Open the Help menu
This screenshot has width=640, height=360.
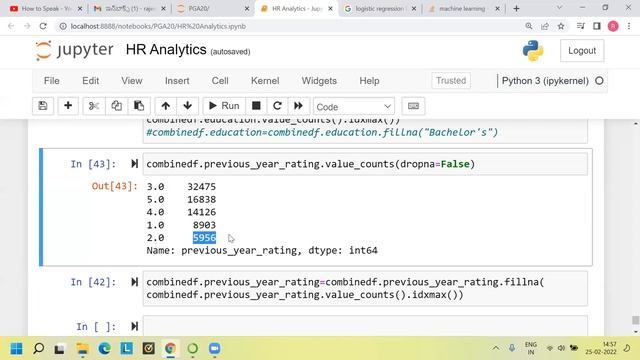tap(369, 81)
